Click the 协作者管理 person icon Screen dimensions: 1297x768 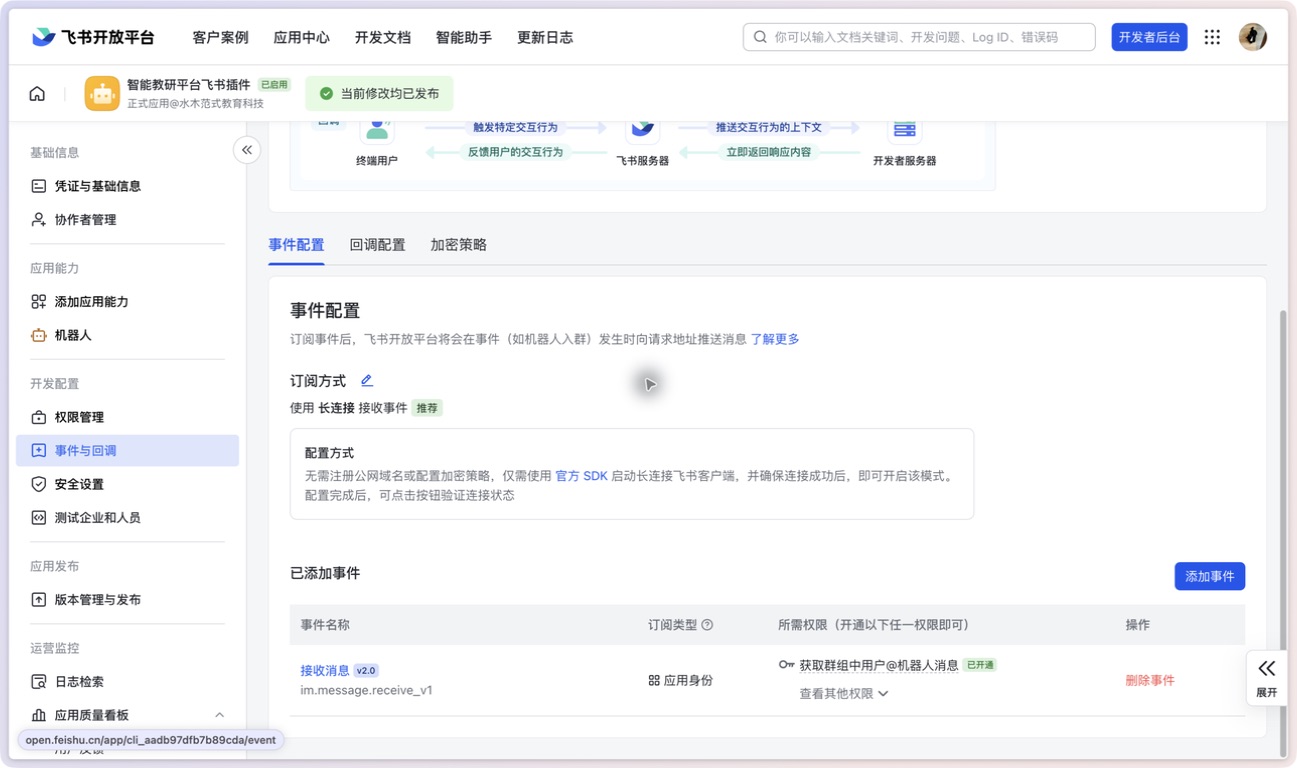[x=38, y=219]
